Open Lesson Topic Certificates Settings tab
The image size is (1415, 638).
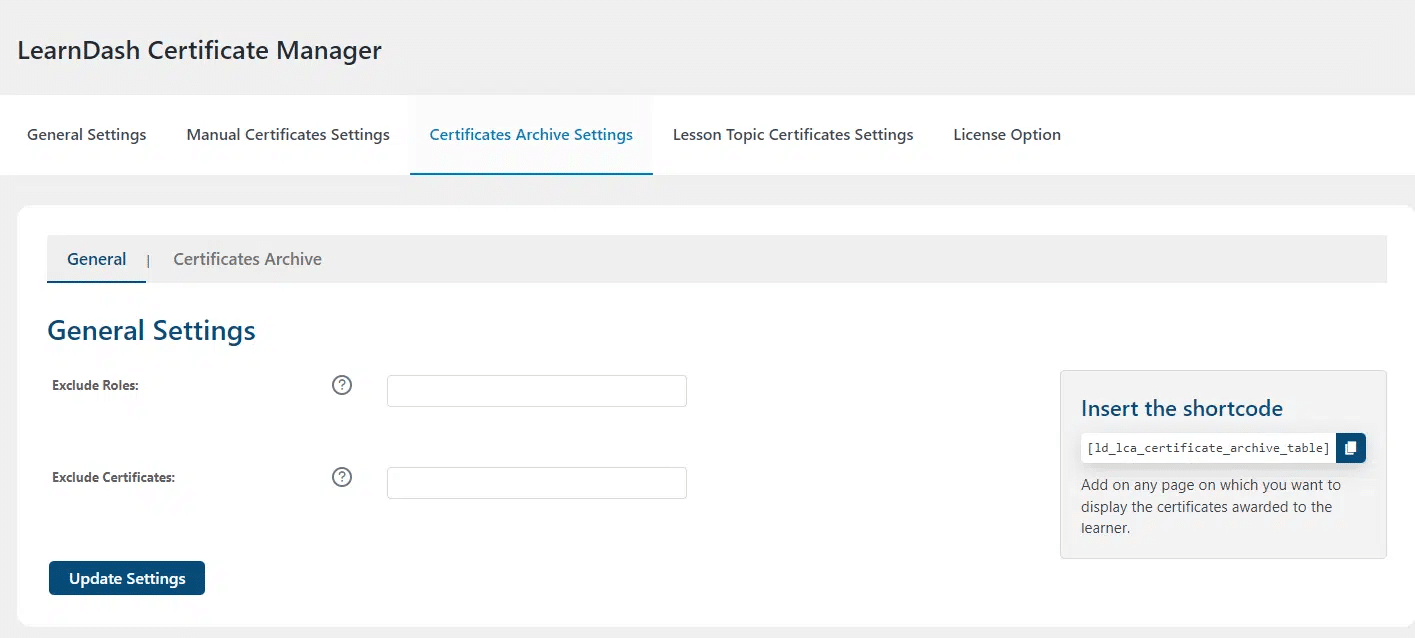coord(793,135)
